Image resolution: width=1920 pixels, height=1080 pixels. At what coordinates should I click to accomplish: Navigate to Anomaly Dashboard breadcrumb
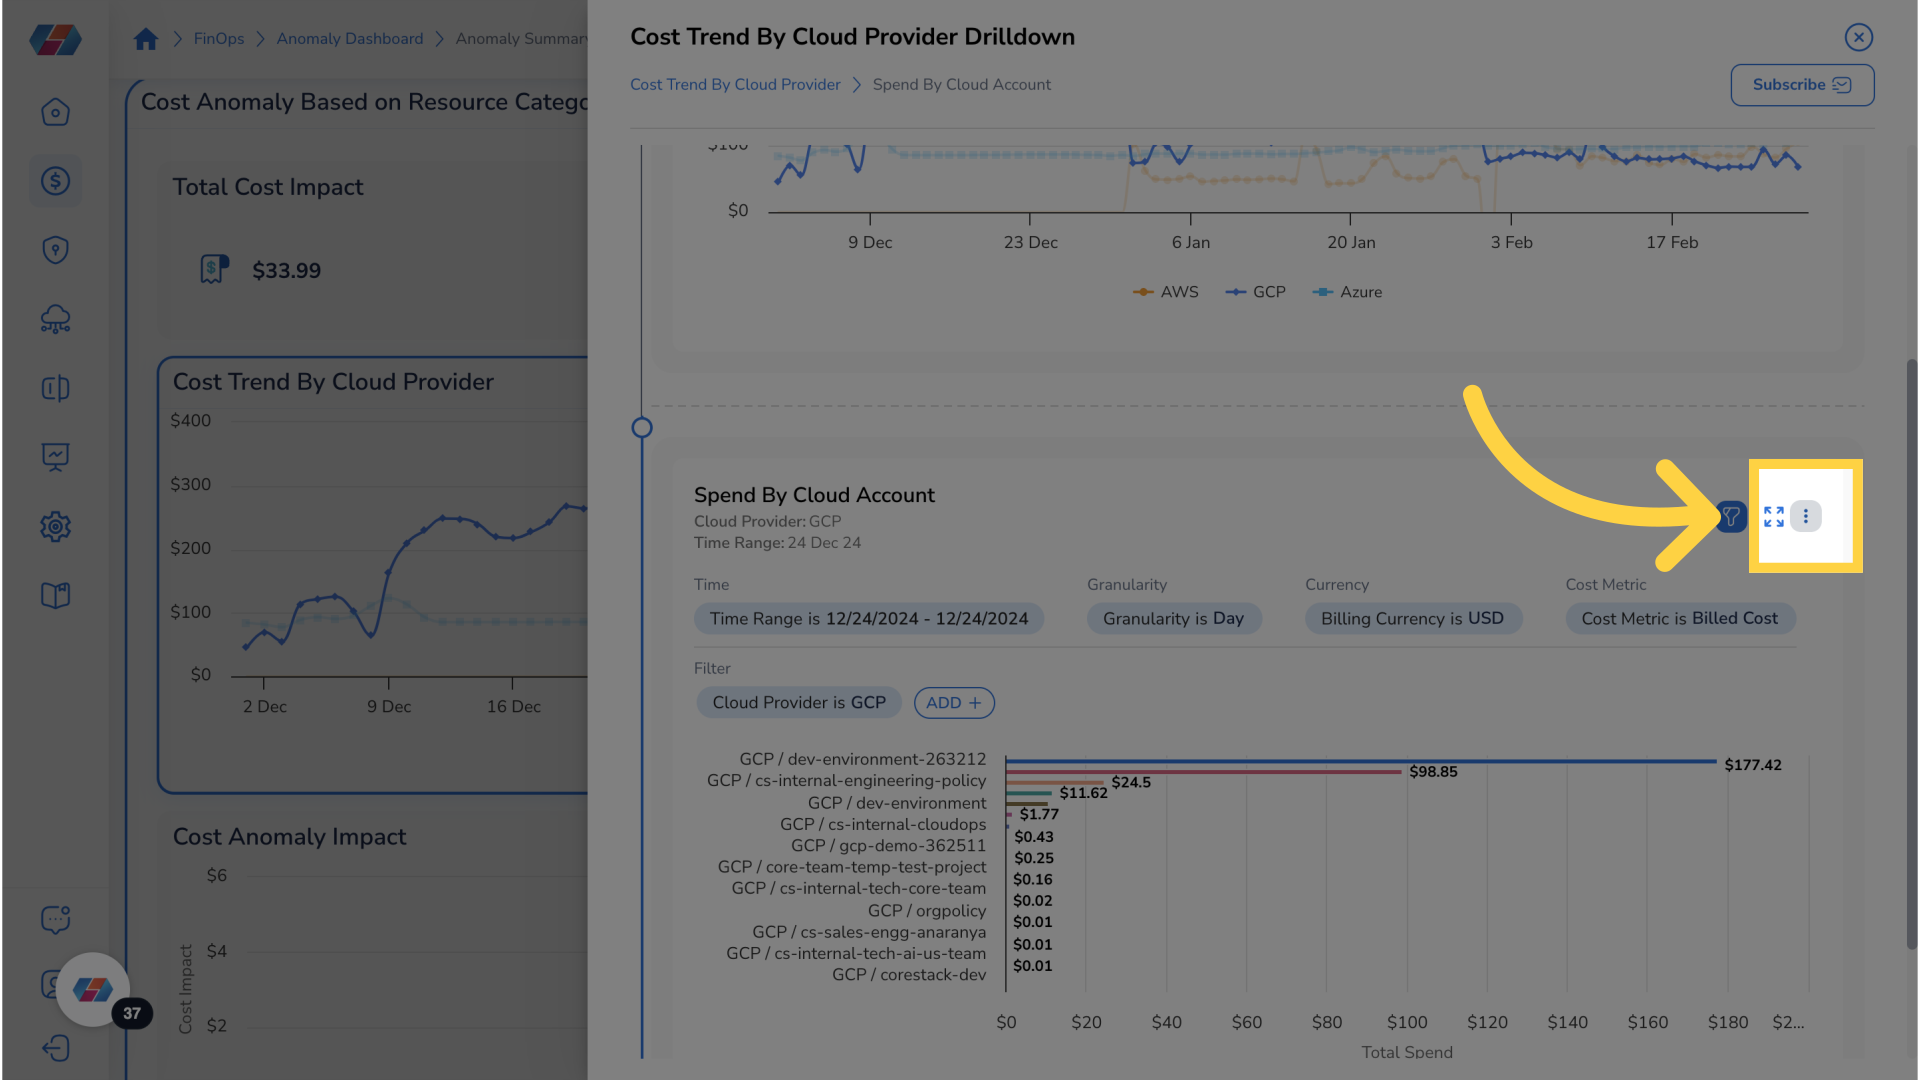click(x=349, y=38)
